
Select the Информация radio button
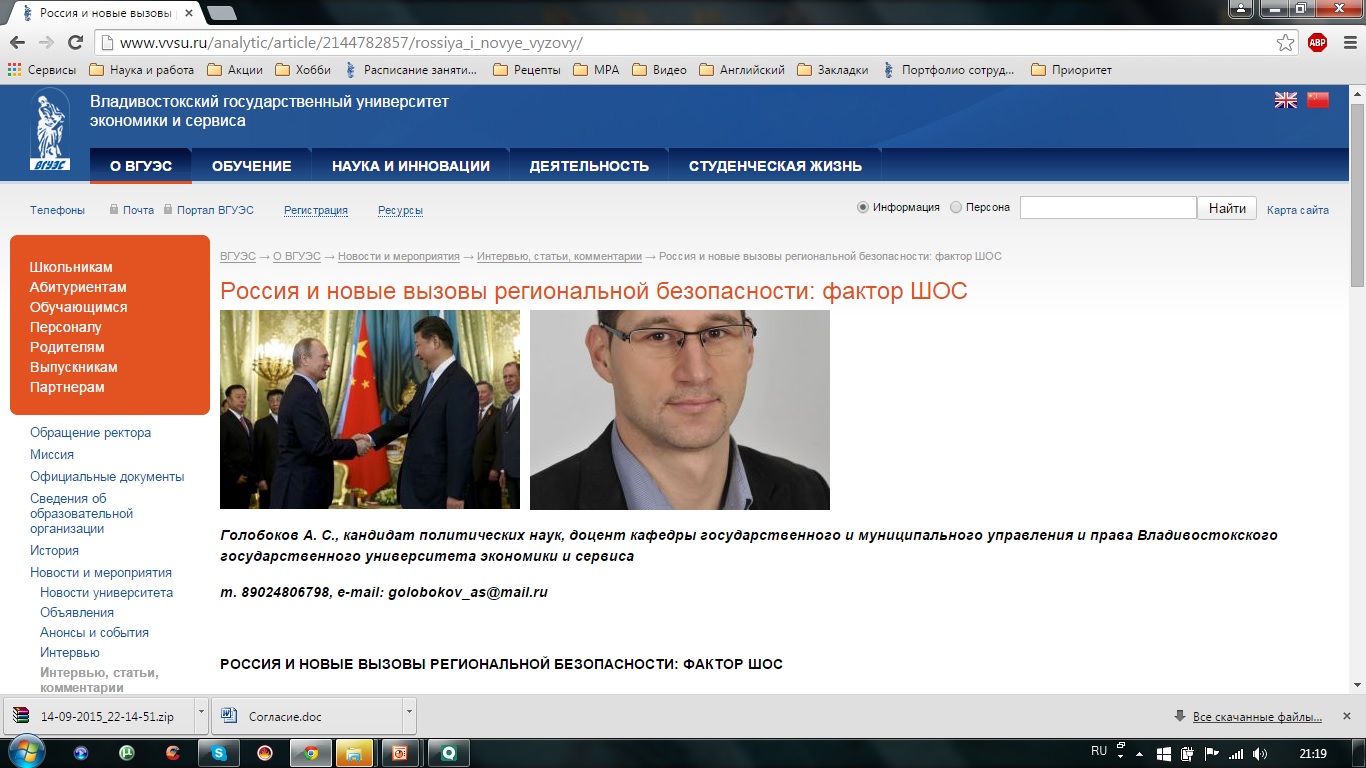point(863,208)
